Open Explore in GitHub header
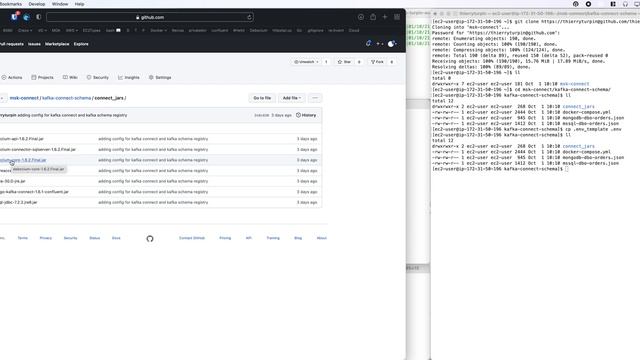The width and height of the screenshot is (640, 360). 81,44
